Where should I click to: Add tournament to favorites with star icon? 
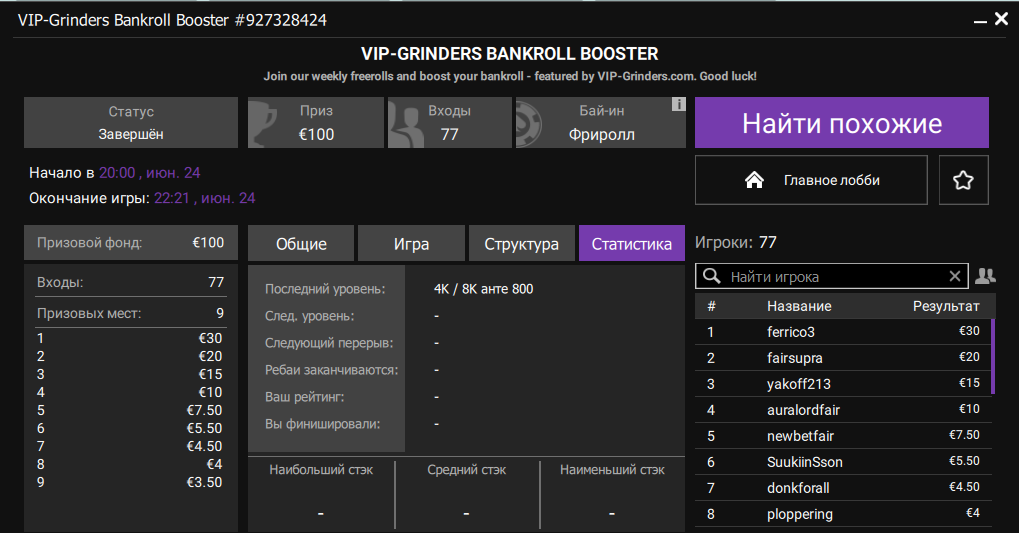[x=963, y=180]
